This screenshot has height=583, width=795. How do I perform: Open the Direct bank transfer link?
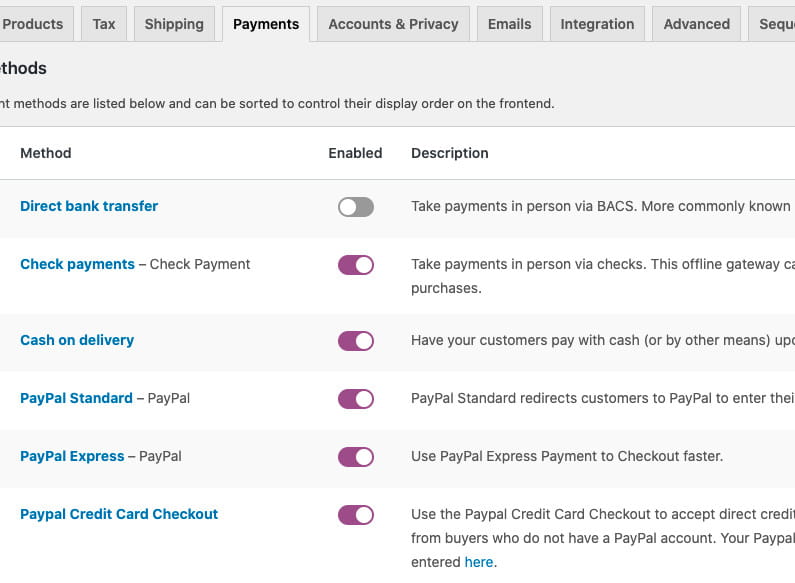[x=89, y=206]
